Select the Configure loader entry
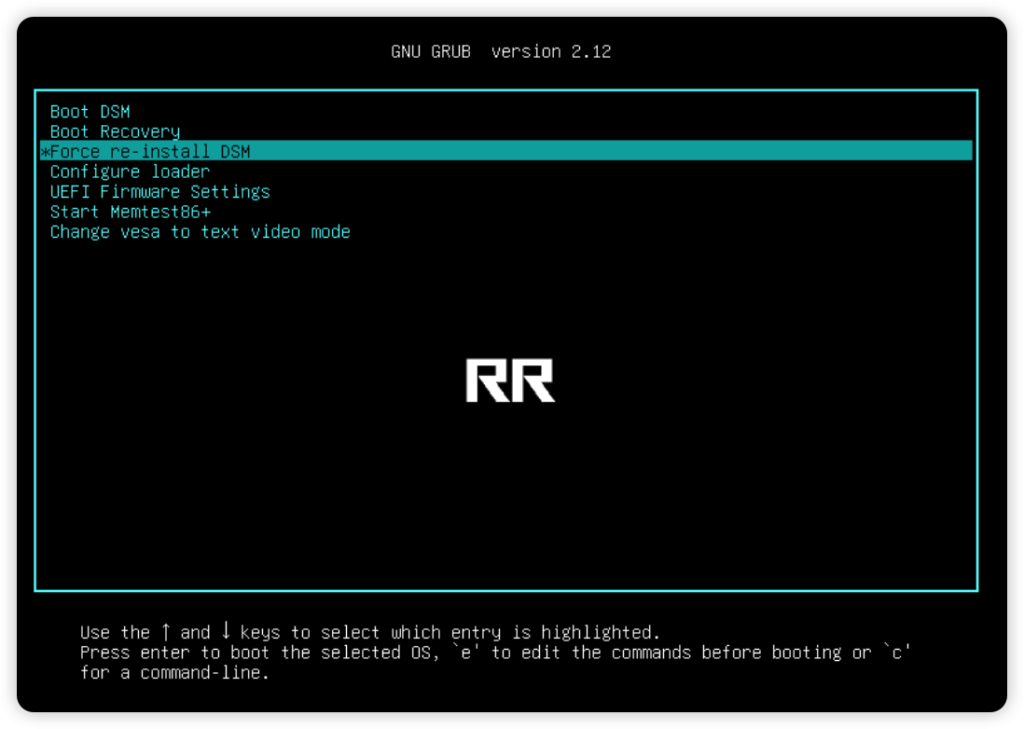 [x=130, y=172]
